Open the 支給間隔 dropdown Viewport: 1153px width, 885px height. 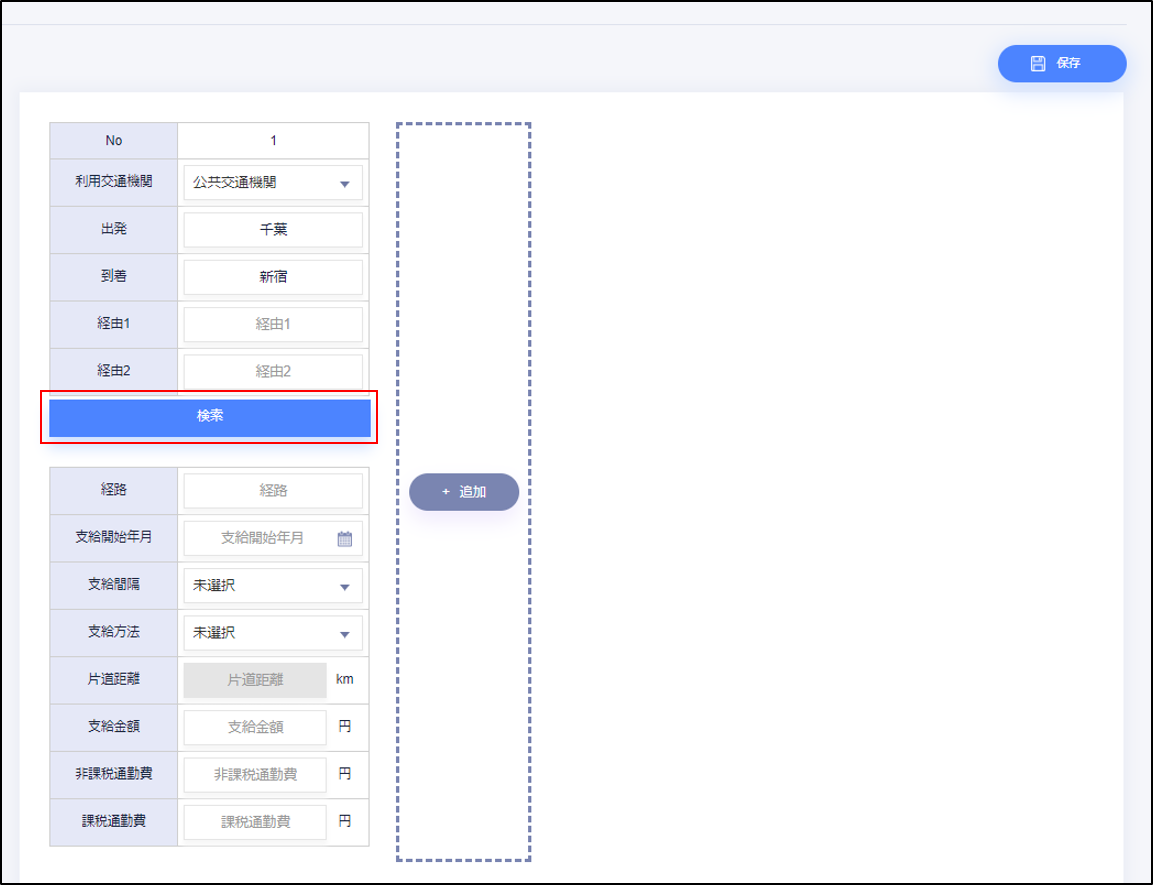coord(272,586)
